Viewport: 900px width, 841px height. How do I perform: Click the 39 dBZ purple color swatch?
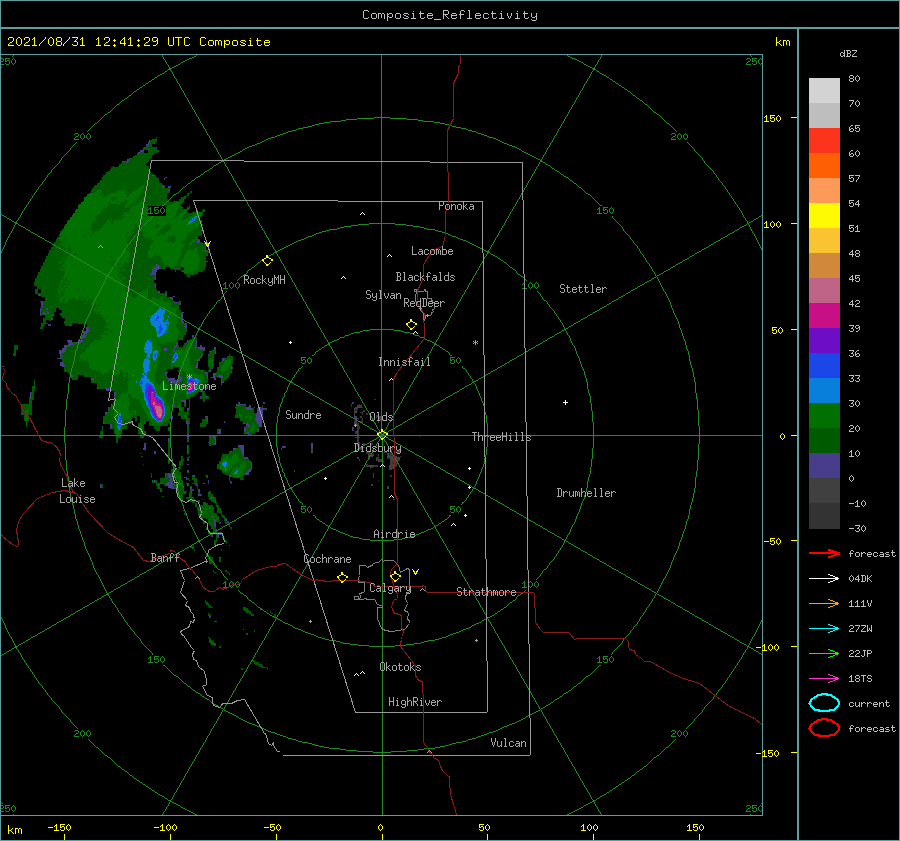coord(824,340)
